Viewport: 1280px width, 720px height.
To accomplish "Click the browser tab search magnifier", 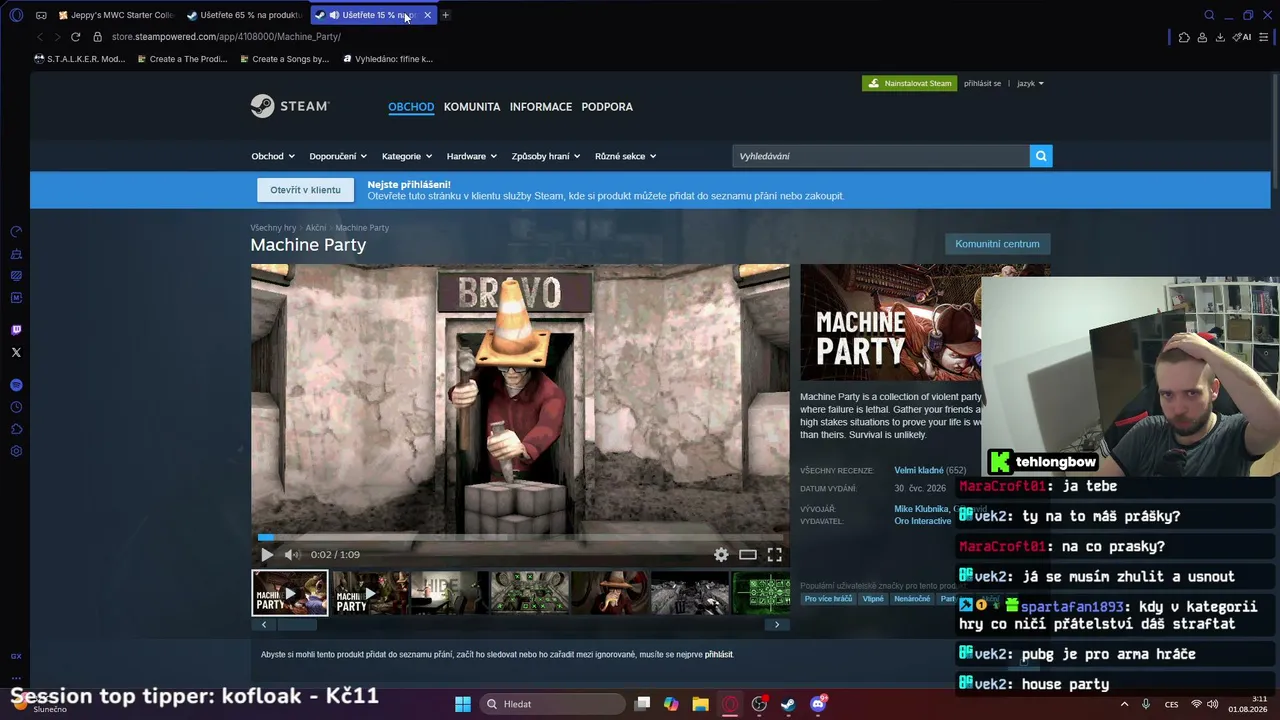I will [1209, 15].
